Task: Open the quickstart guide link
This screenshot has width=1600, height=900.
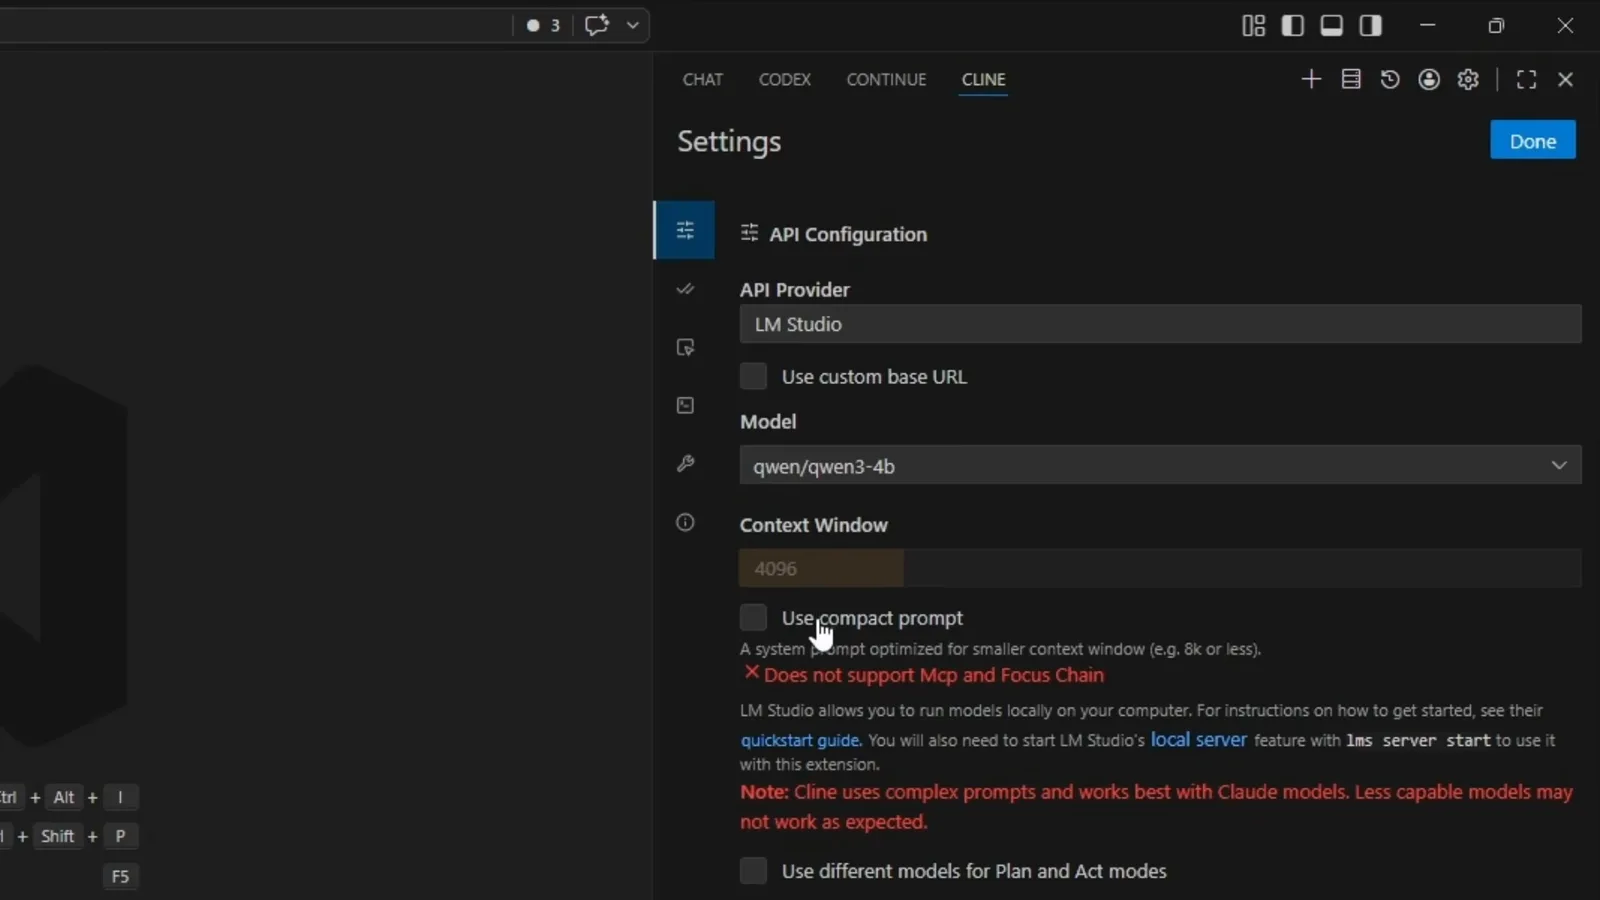Action: pos(800,741)
